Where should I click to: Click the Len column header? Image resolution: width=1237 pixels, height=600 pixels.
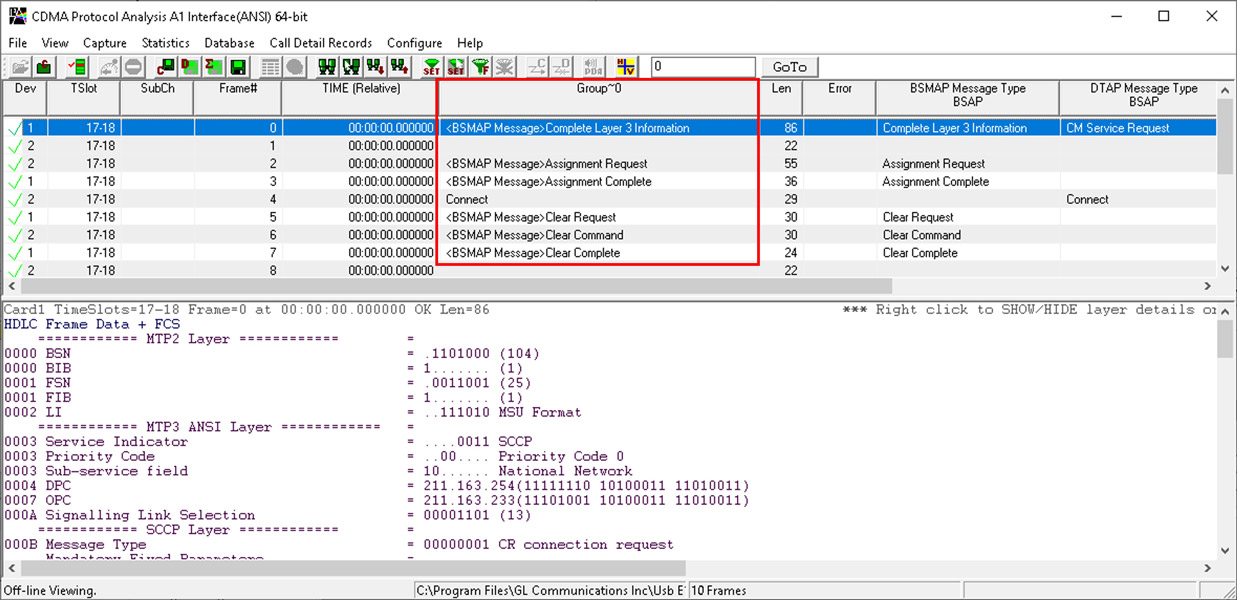[781, 97]
